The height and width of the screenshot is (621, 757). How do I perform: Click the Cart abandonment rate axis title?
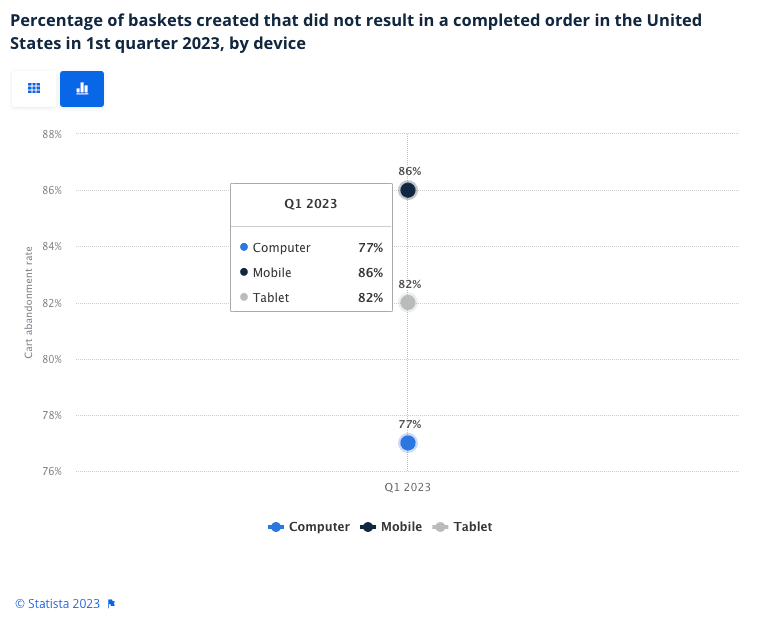pyautogui.click(x=28, y=302)
